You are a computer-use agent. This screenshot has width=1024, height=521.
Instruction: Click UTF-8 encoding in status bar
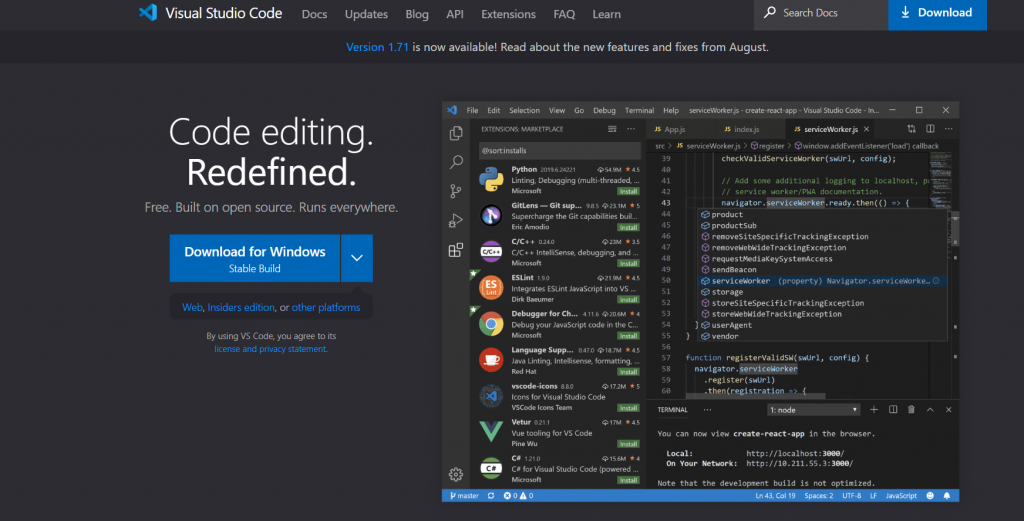click(x=852, y=496)
